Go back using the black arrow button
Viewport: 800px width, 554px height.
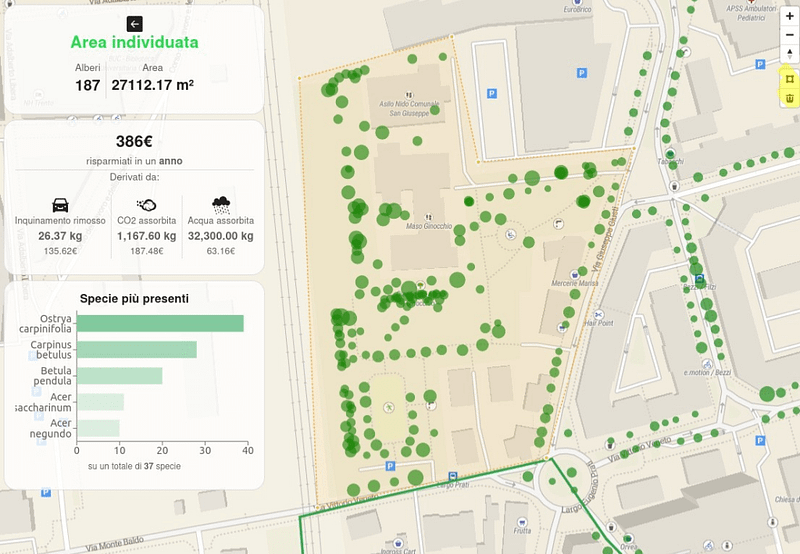[x=135, y=24]
